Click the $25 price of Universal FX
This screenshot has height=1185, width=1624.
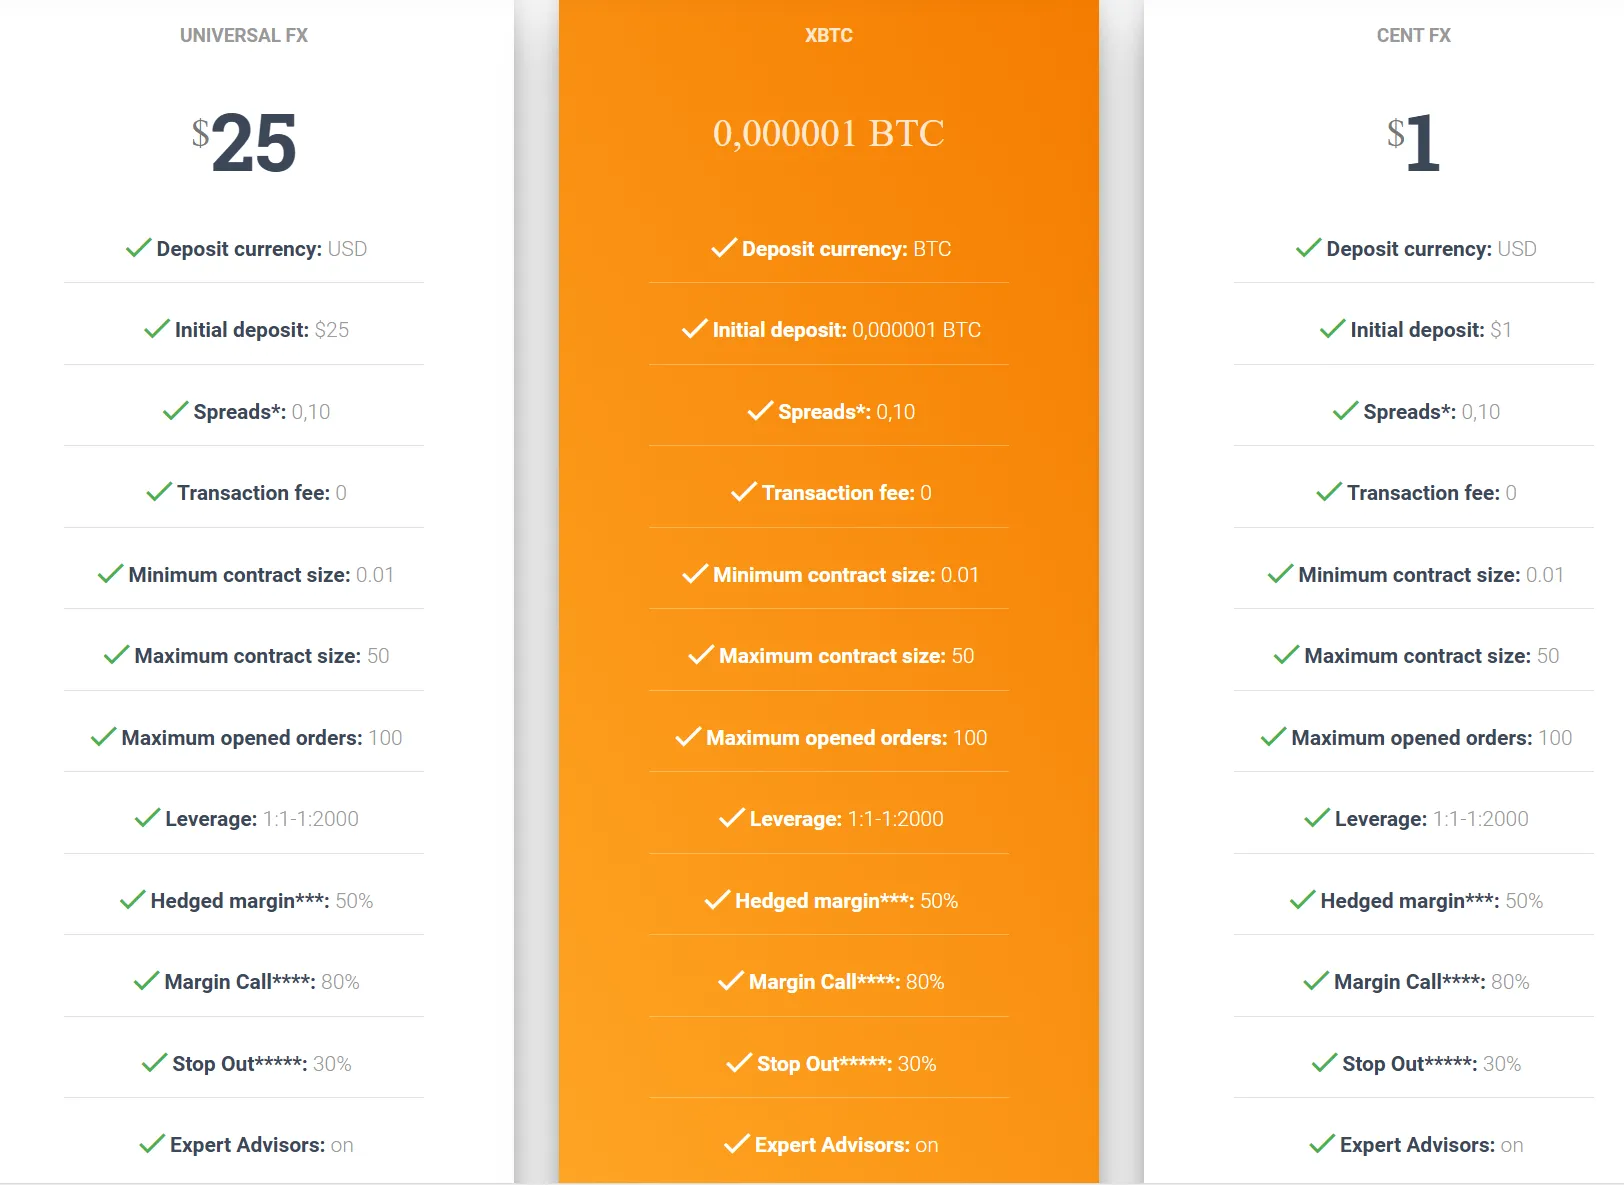[244, 142]
